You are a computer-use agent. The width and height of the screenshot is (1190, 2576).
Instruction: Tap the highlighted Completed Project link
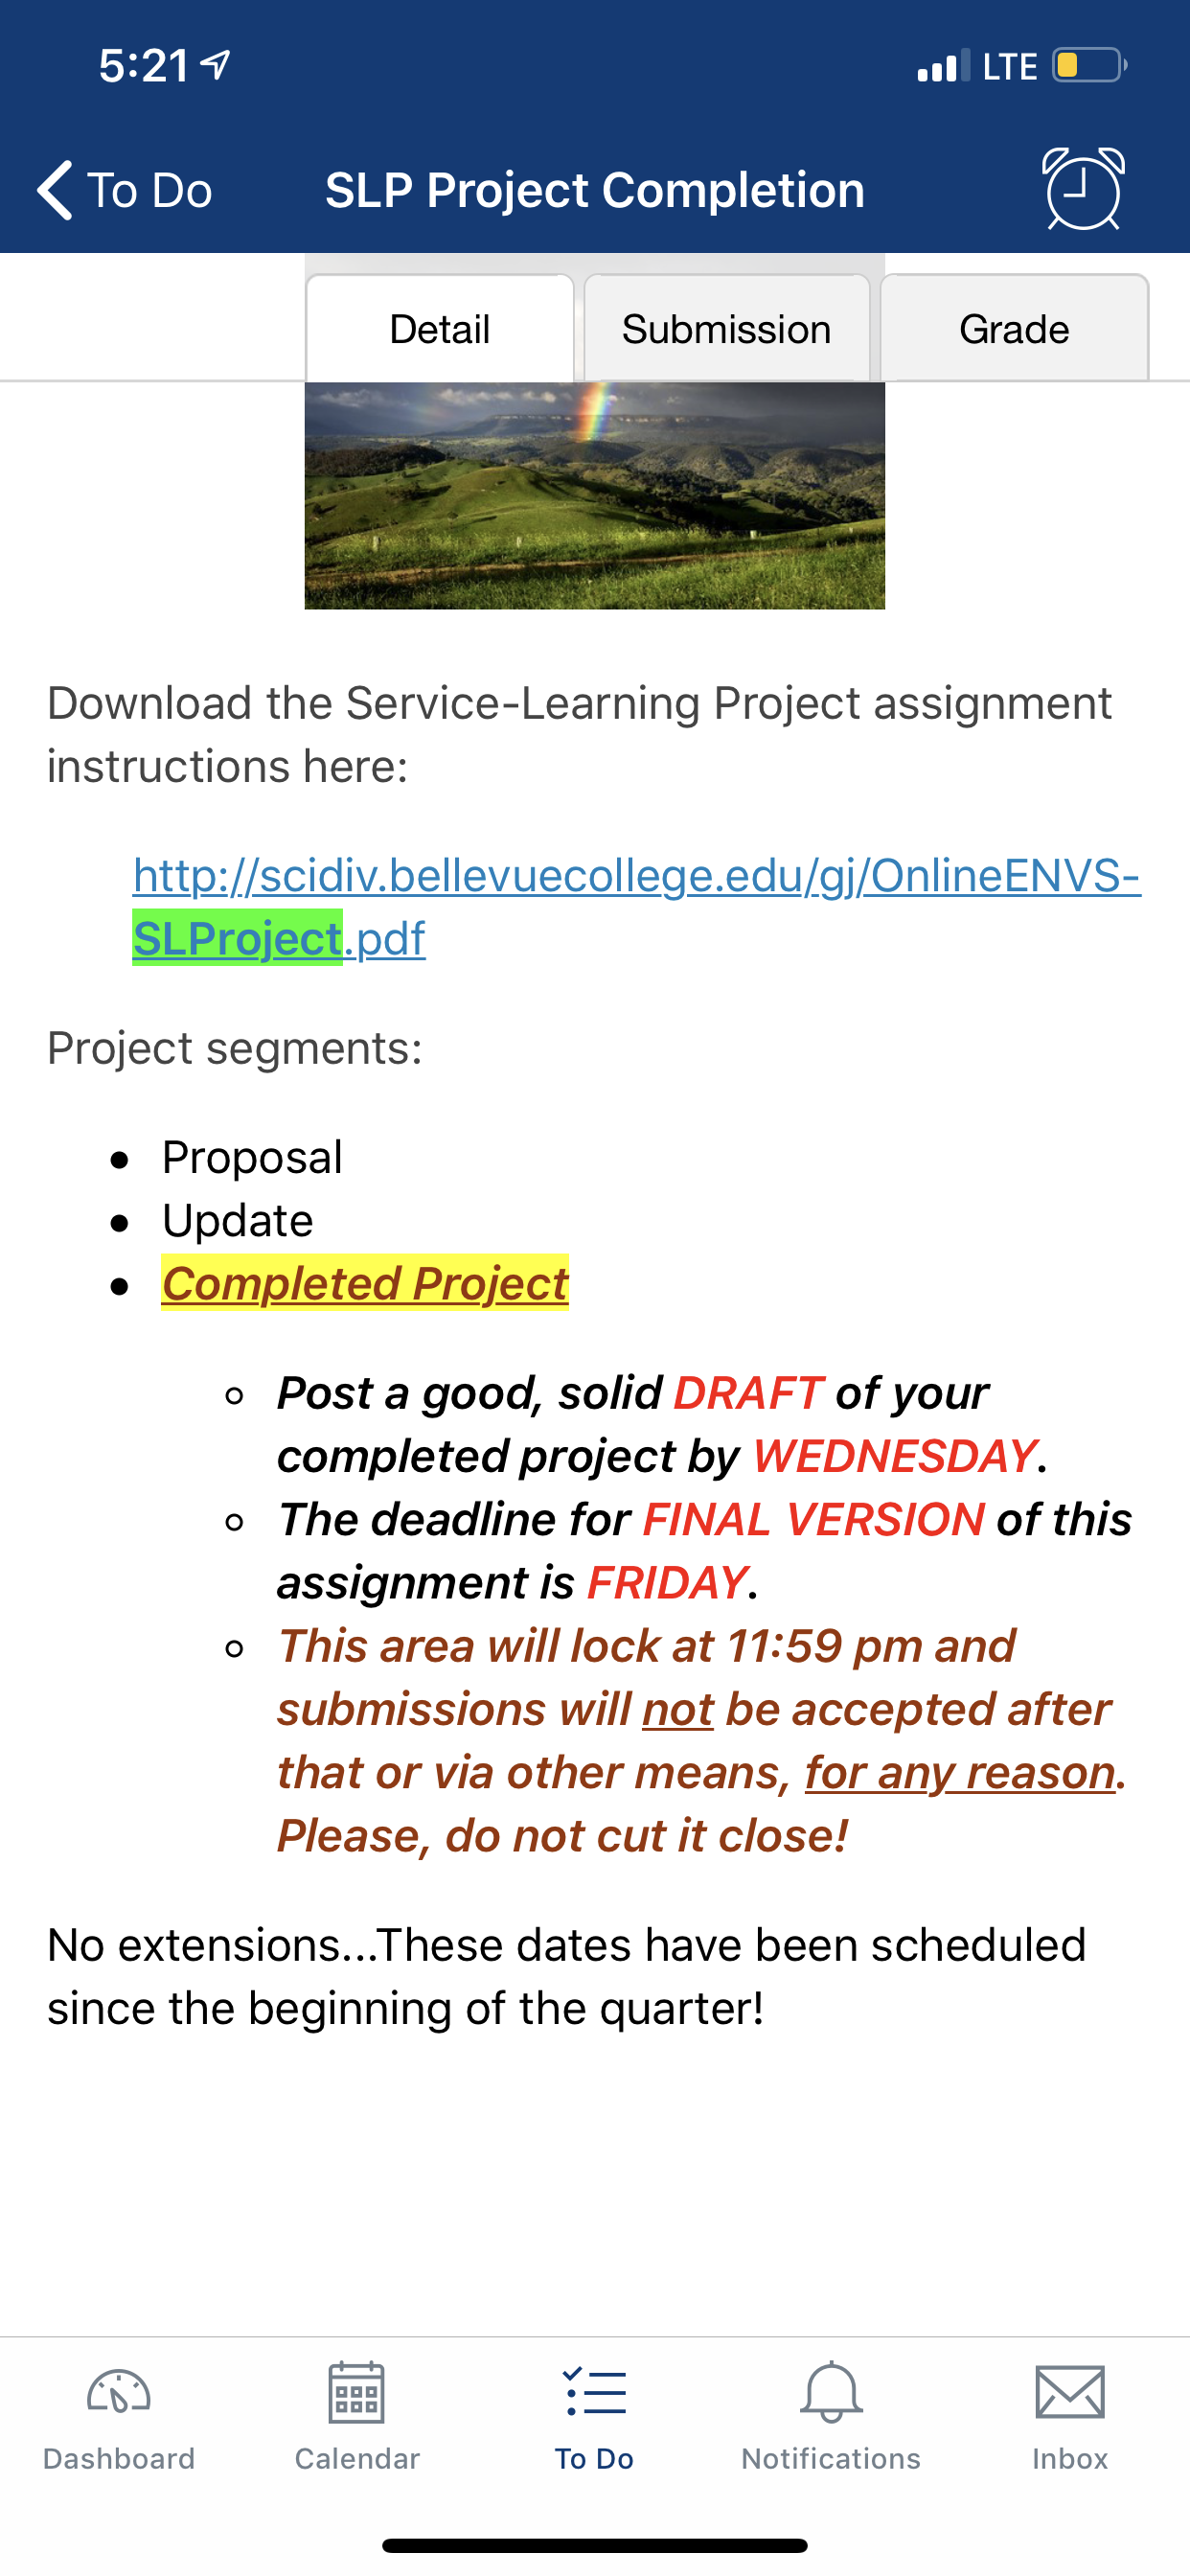click(365, 1283)
